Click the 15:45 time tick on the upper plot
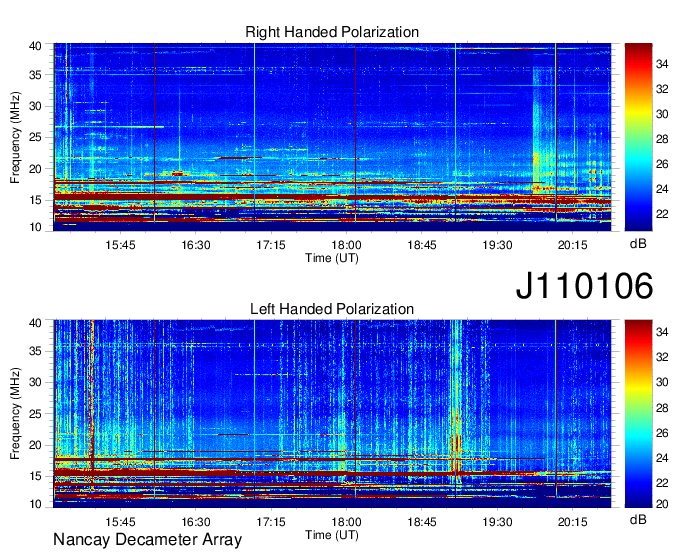Viewport: 680px width, 552px height. 120,245
